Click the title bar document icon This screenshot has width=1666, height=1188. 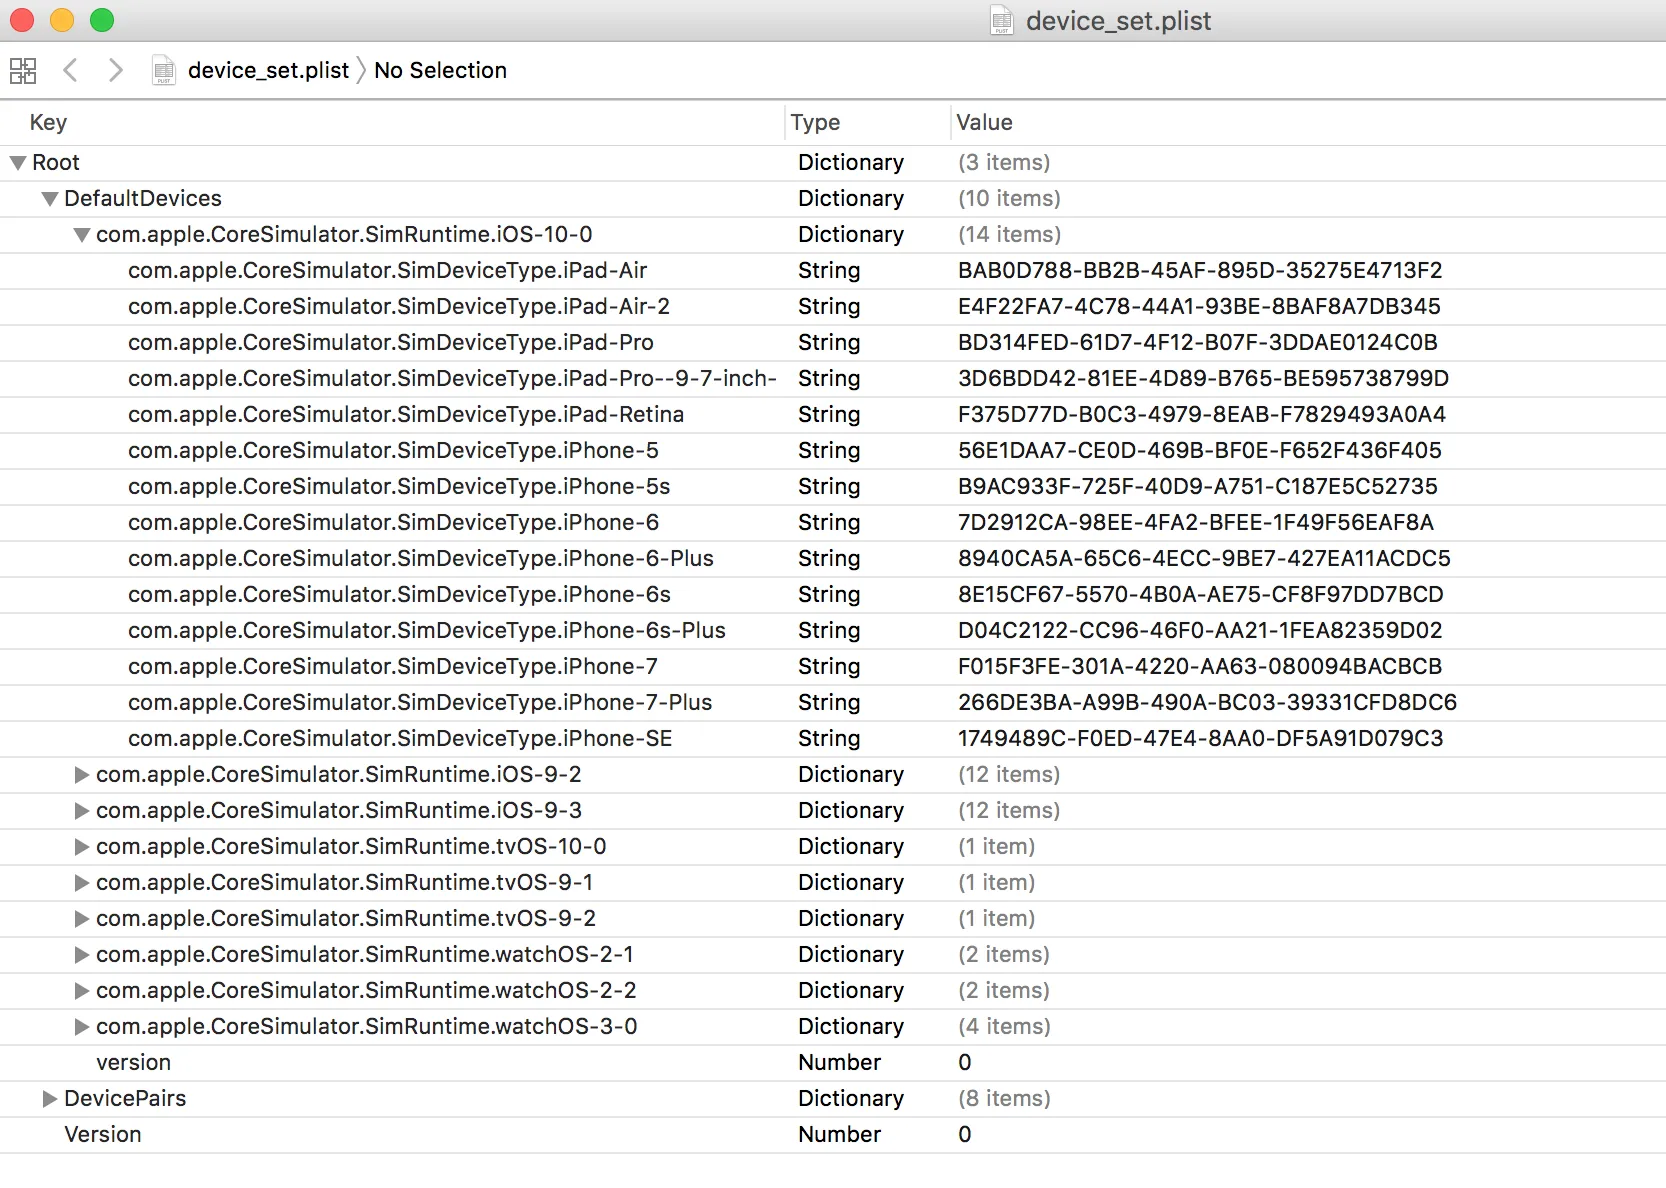[x=1001, y=20]
